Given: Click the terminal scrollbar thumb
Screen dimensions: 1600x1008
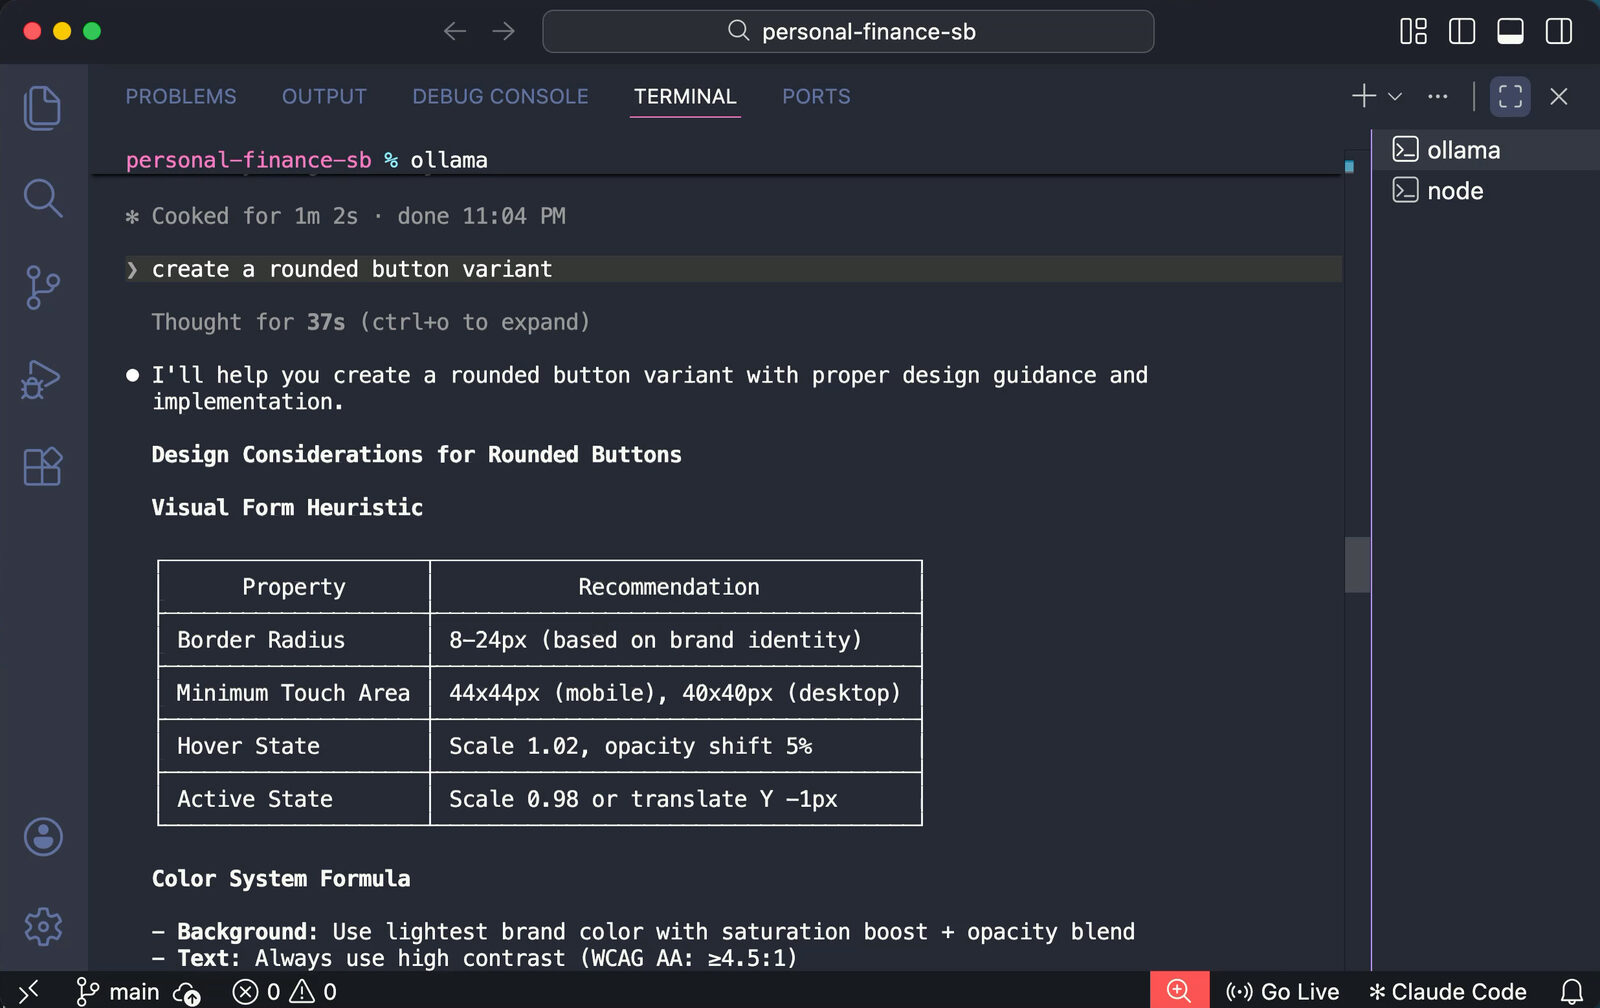Looking at the screenshot, I should 1357,565.
